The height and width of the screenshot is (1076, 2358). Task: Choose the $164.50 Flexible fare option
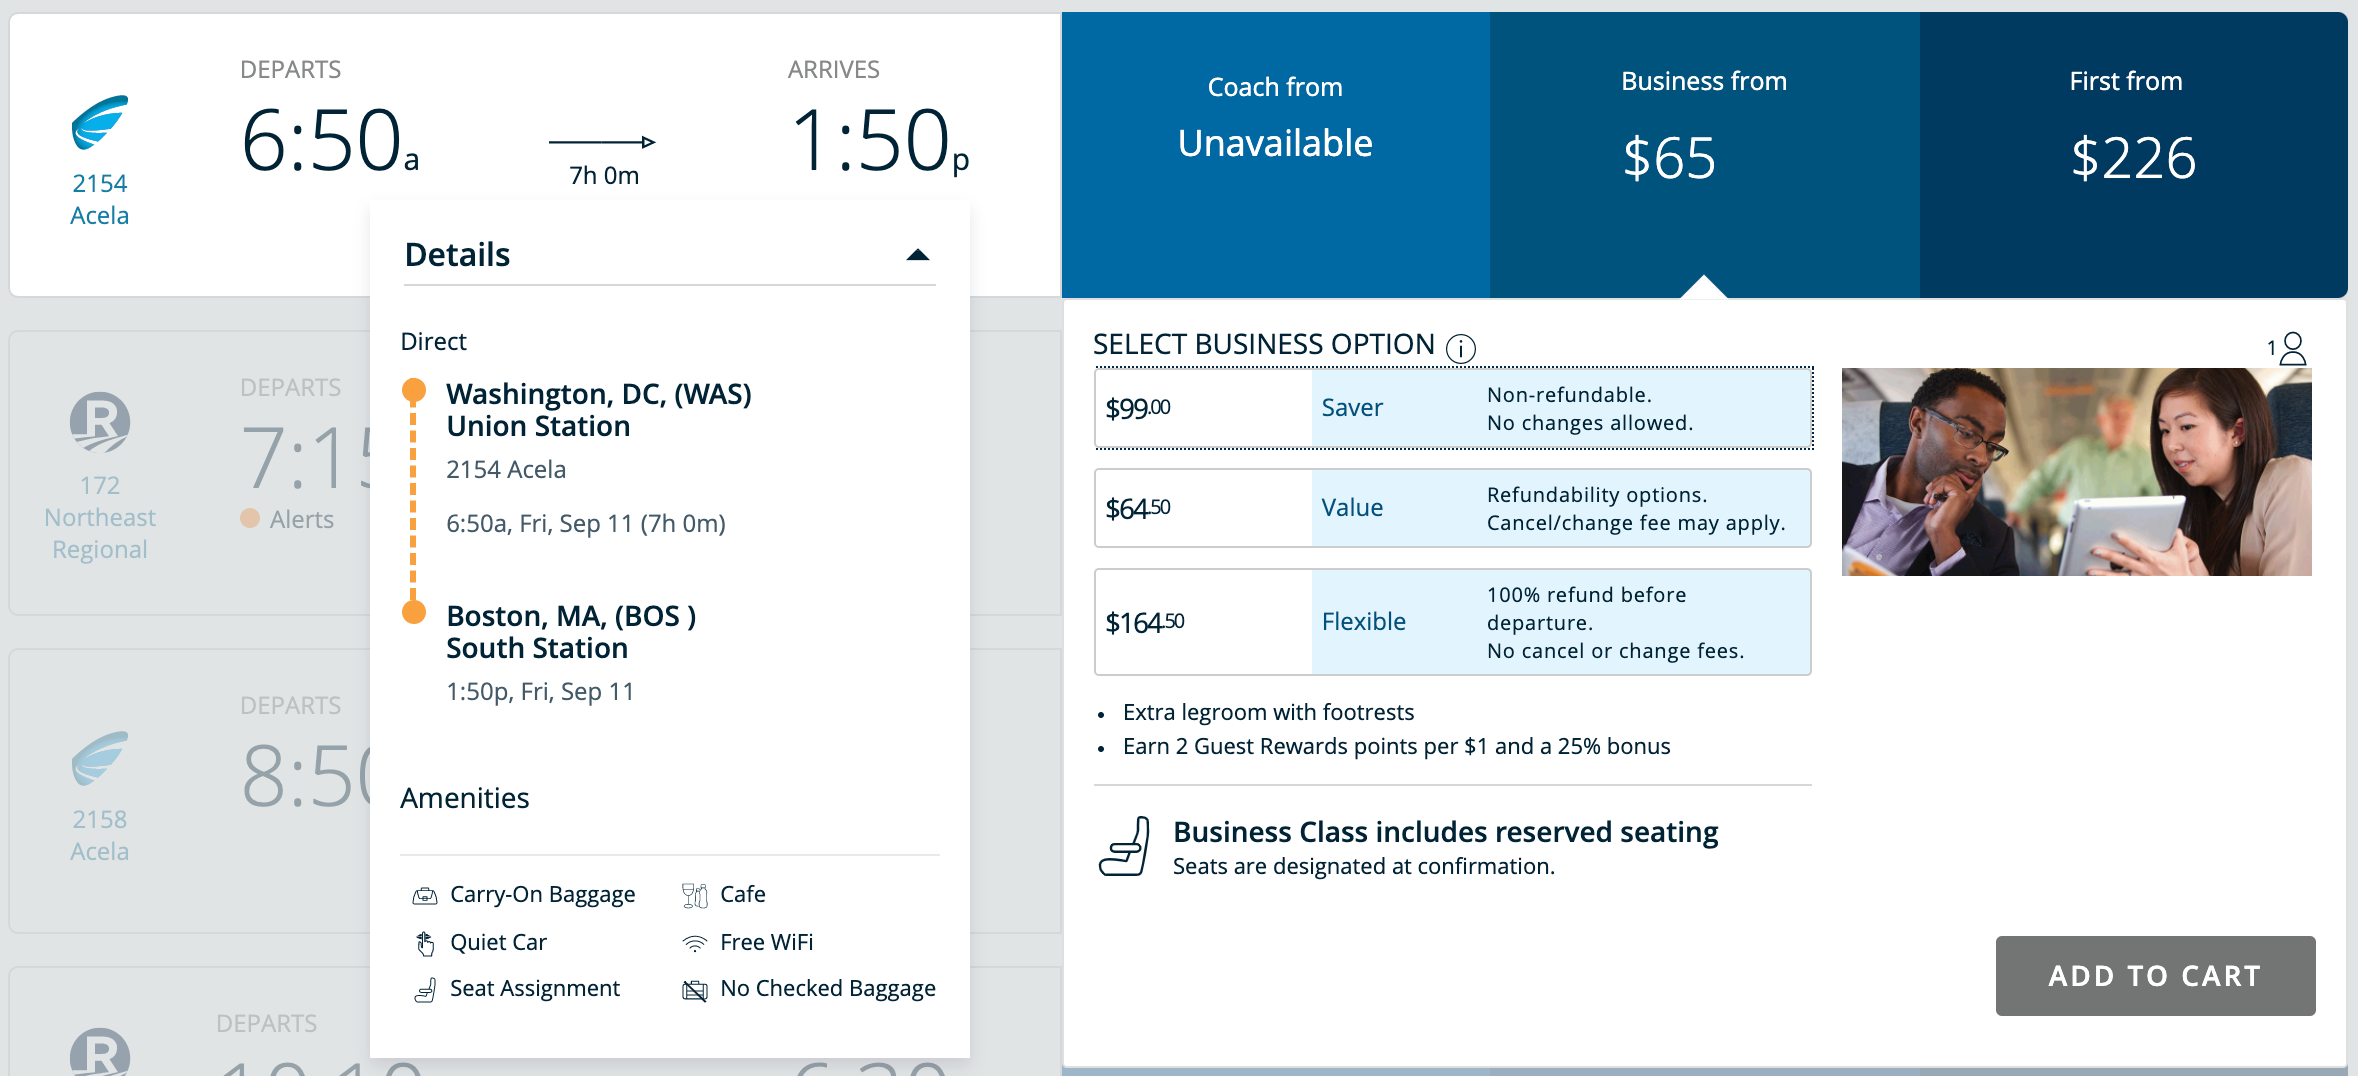pyautogui.click(x=1452, y=622)
